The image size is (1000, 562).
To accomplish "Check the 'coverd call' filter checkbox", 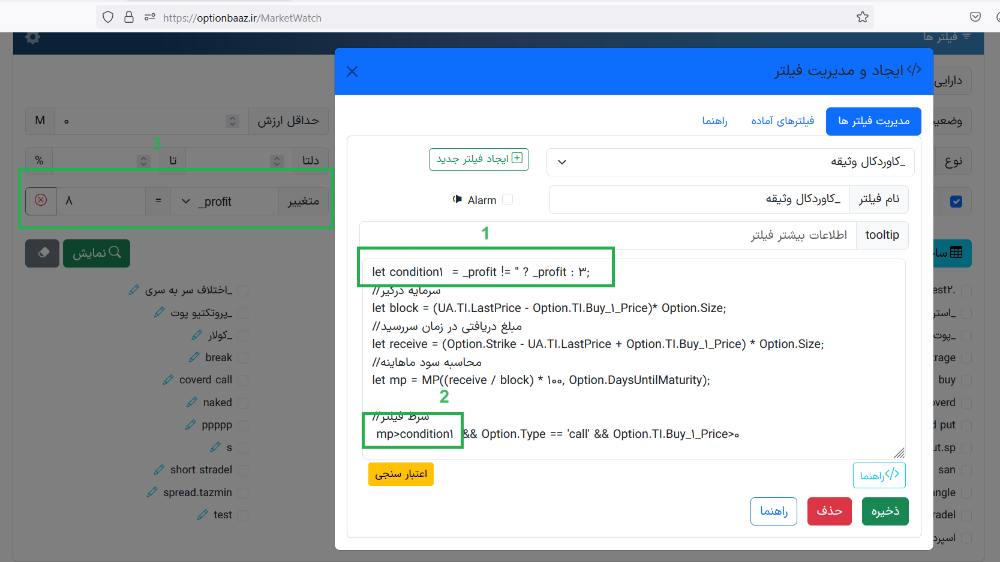I will click(243, 380).
